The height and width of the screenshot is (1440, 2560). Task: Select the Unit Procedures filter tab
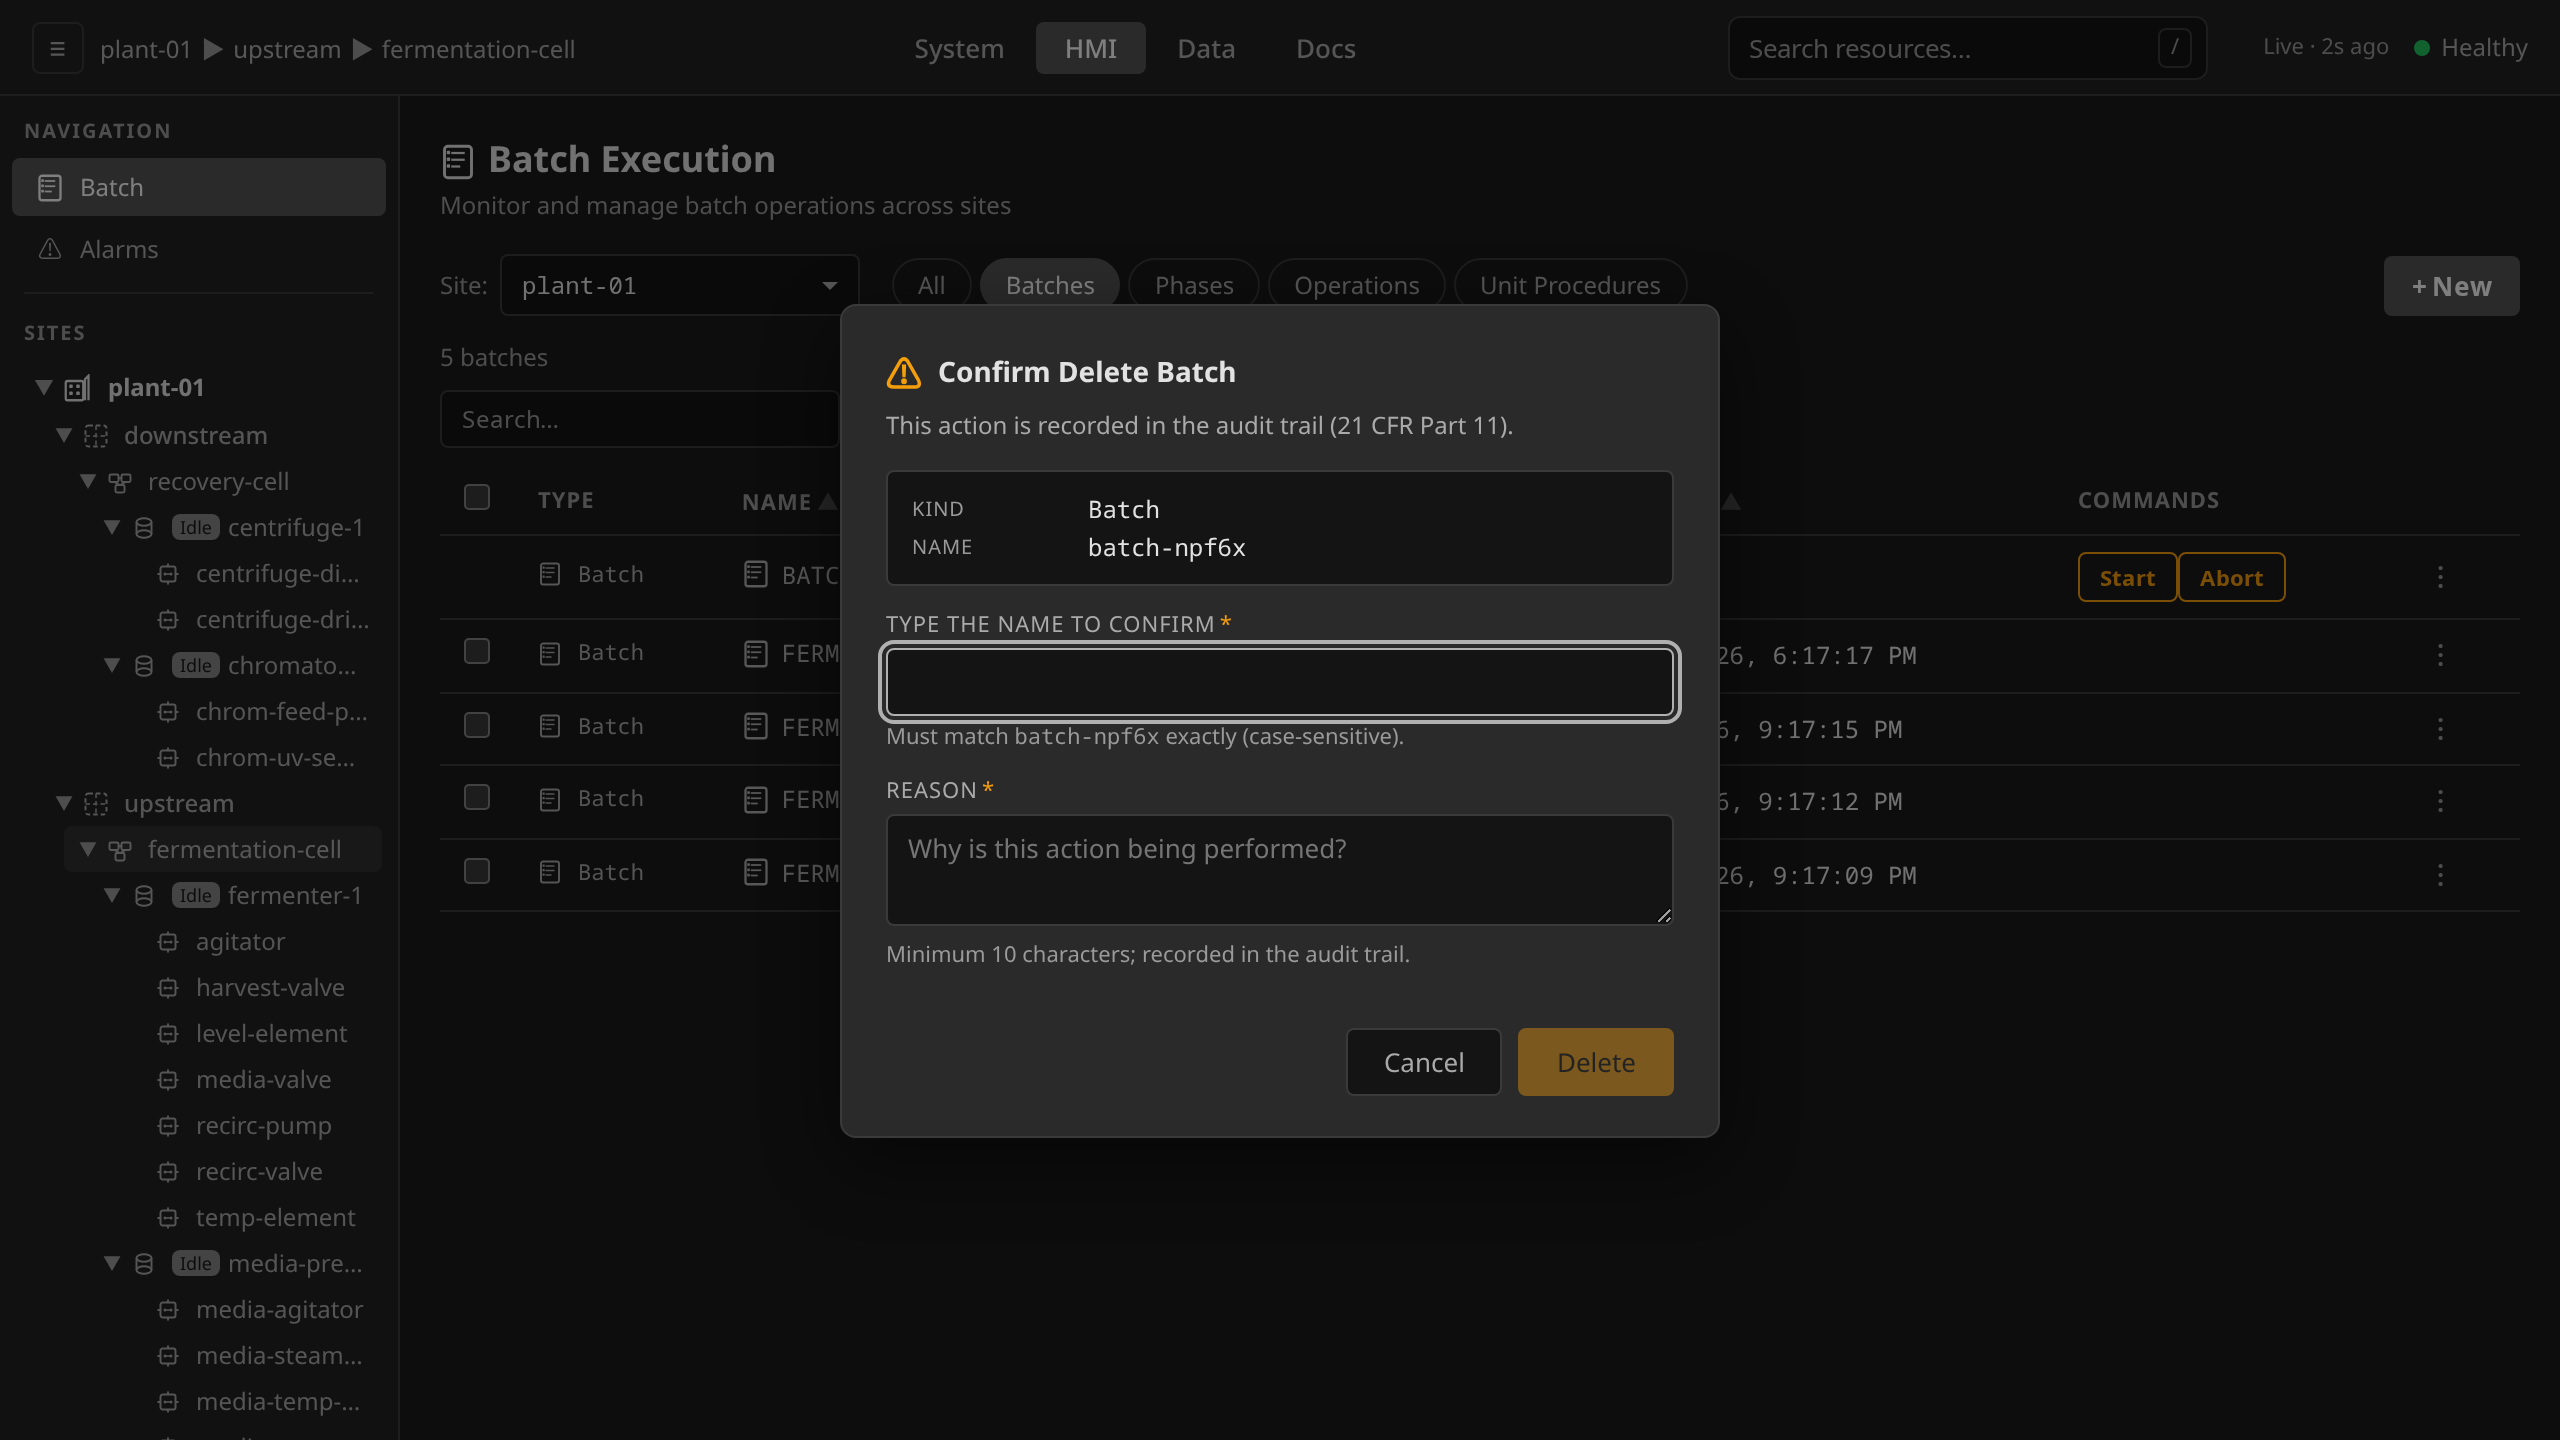coord(1570,285)
